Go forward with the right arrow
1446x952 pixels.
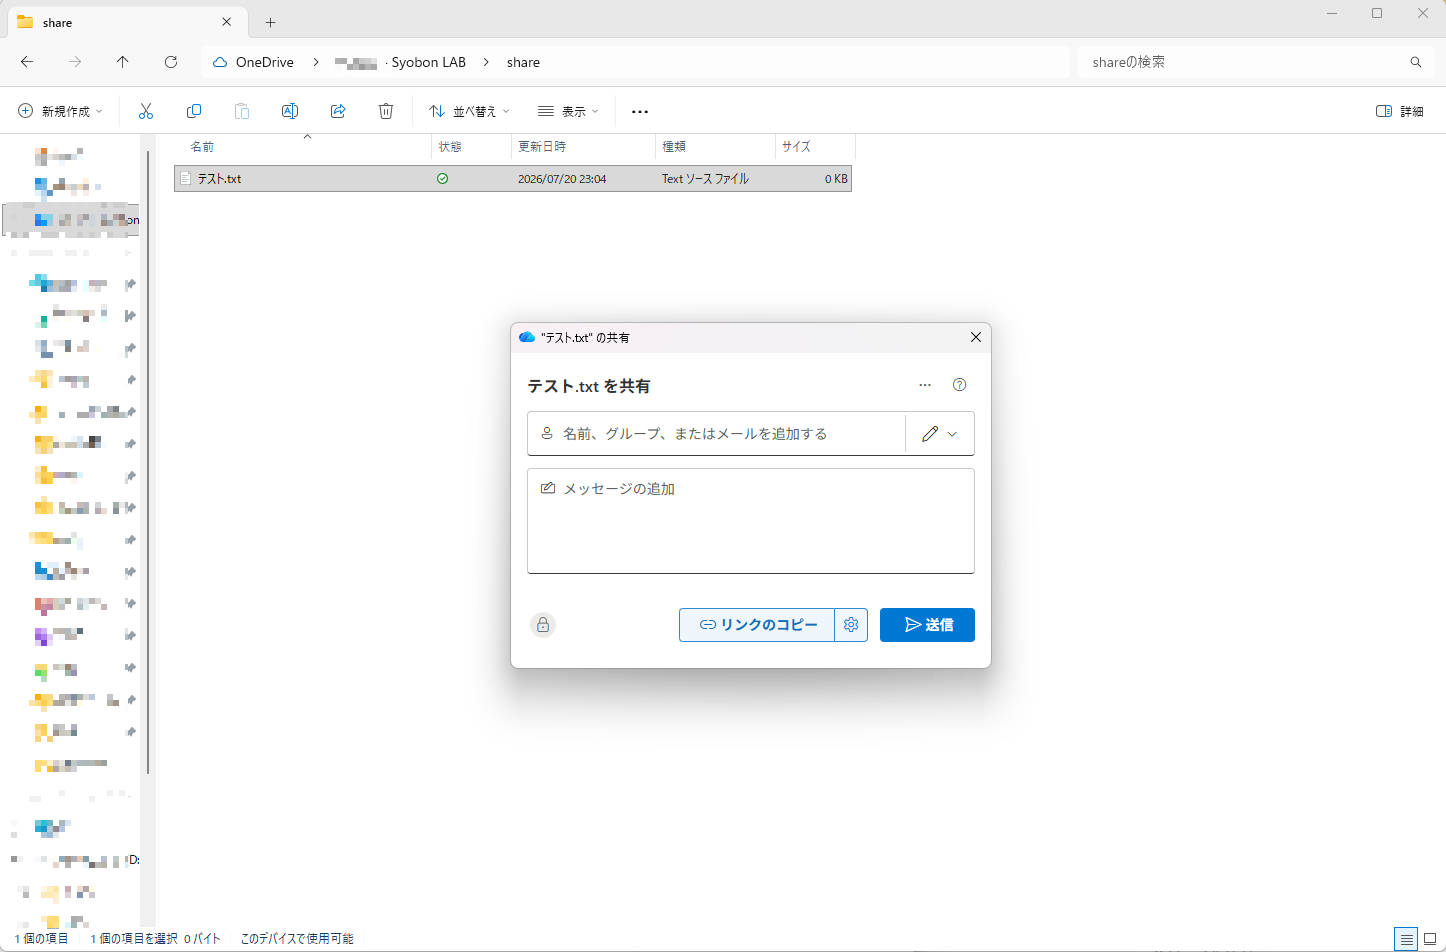click(x=75, y=62)
